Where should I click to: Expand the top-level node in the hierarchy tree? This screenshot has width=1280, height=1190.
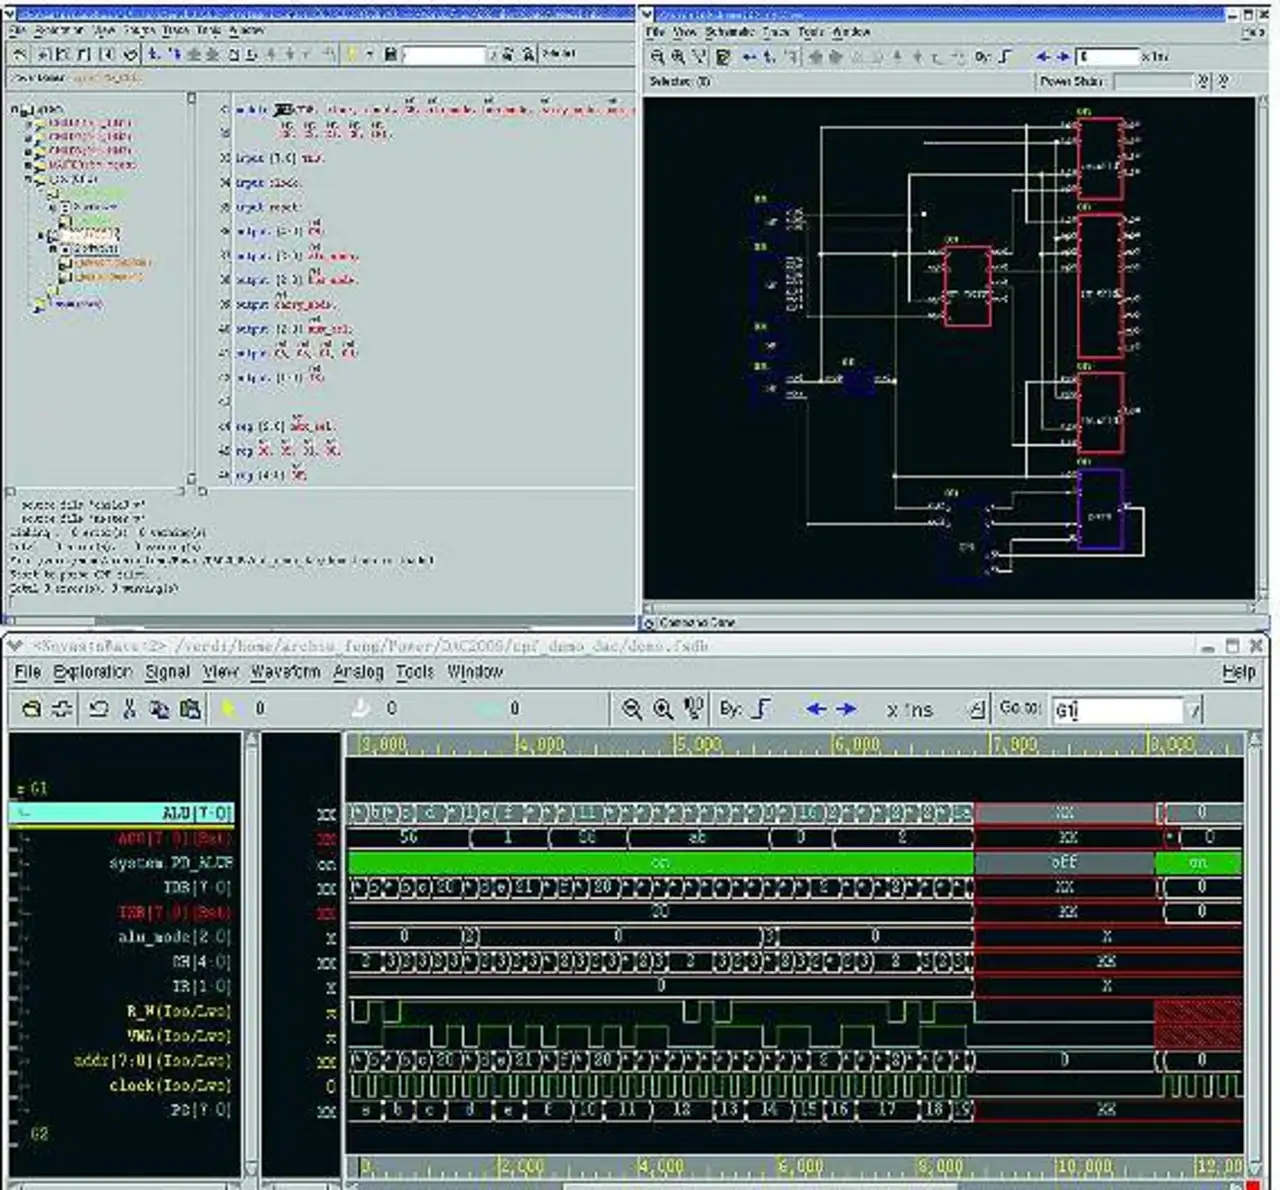(16, 108)
